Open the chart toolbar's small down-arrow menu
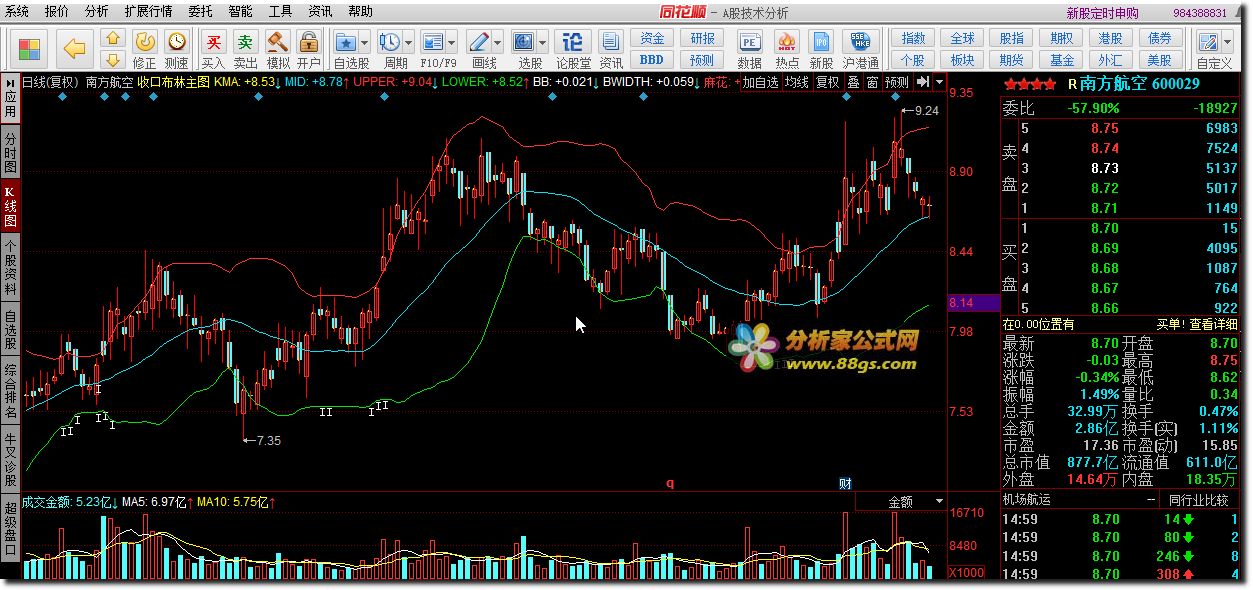This screenshot has width=1253, height=590. [940, 82]
